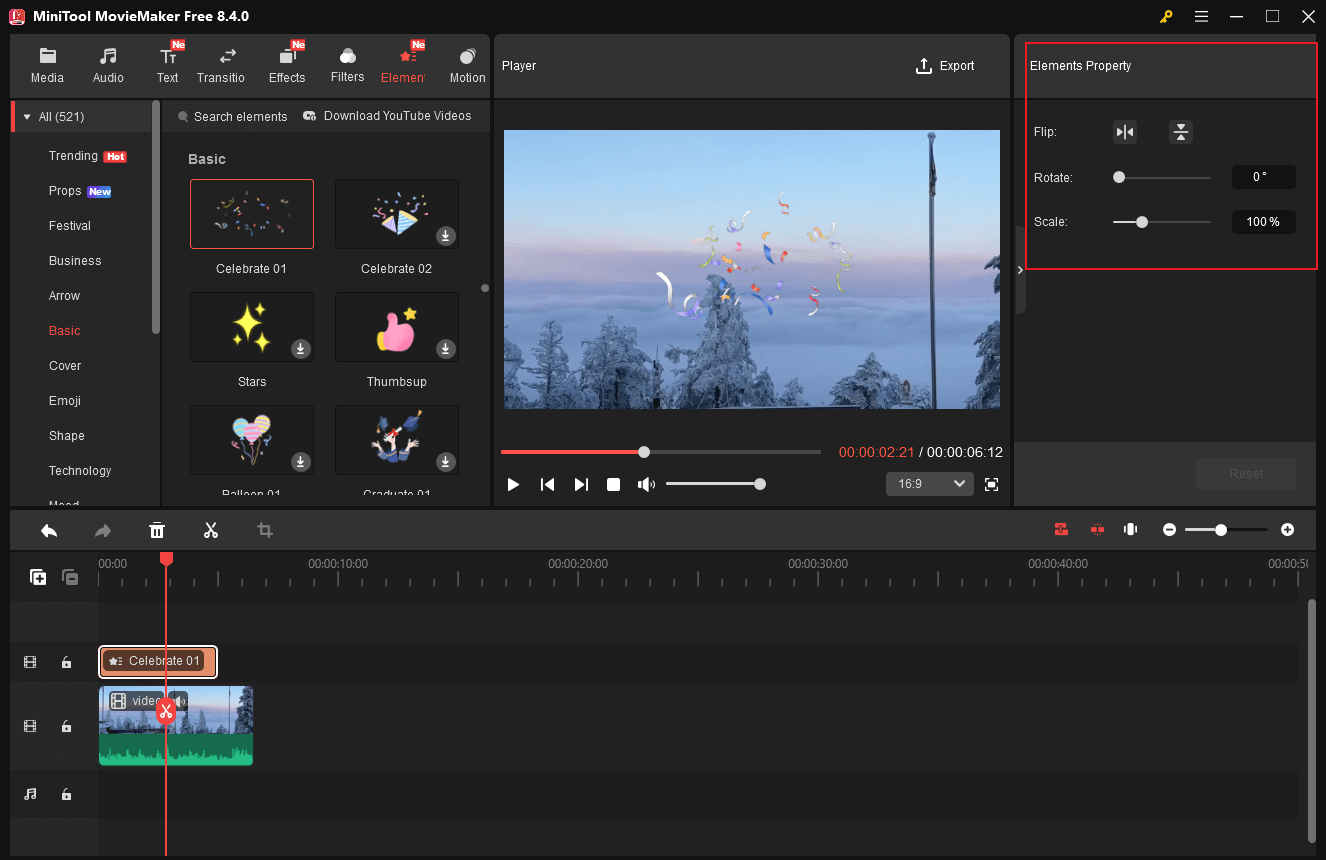The width and height of the screenshot is (1326, 860).
Task: Switch to the Text elements tab
Action: (167, 63)
